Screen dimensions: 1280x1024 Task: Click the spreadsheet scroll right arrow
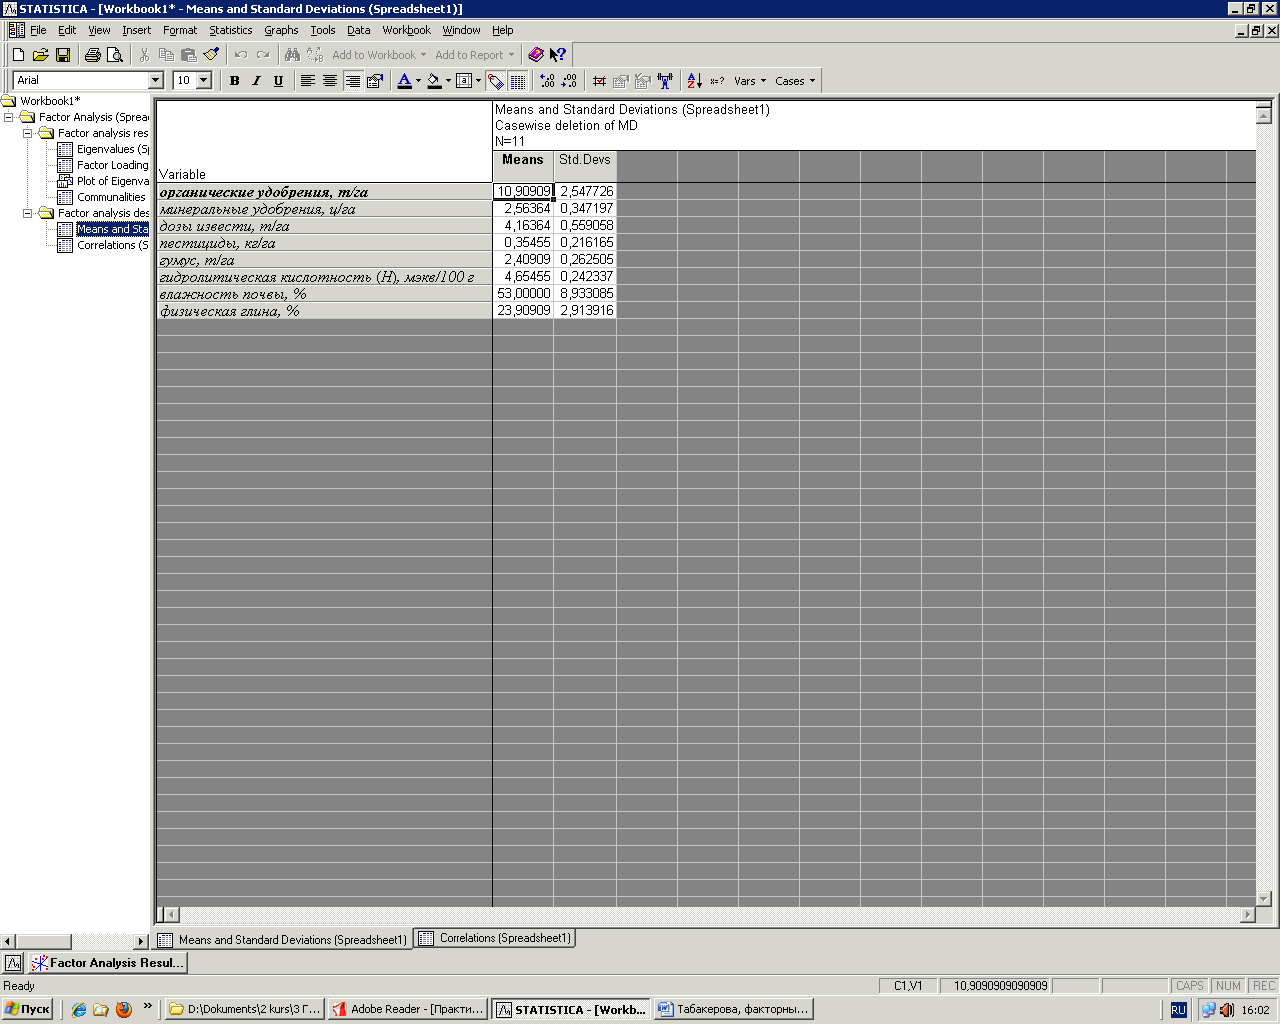click(x=1247, y=914)
